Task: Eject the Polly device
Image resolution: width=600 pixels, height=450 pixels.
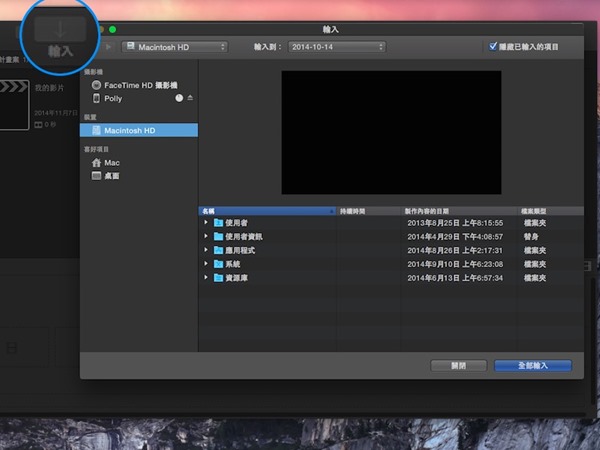Action: point(190,98)
